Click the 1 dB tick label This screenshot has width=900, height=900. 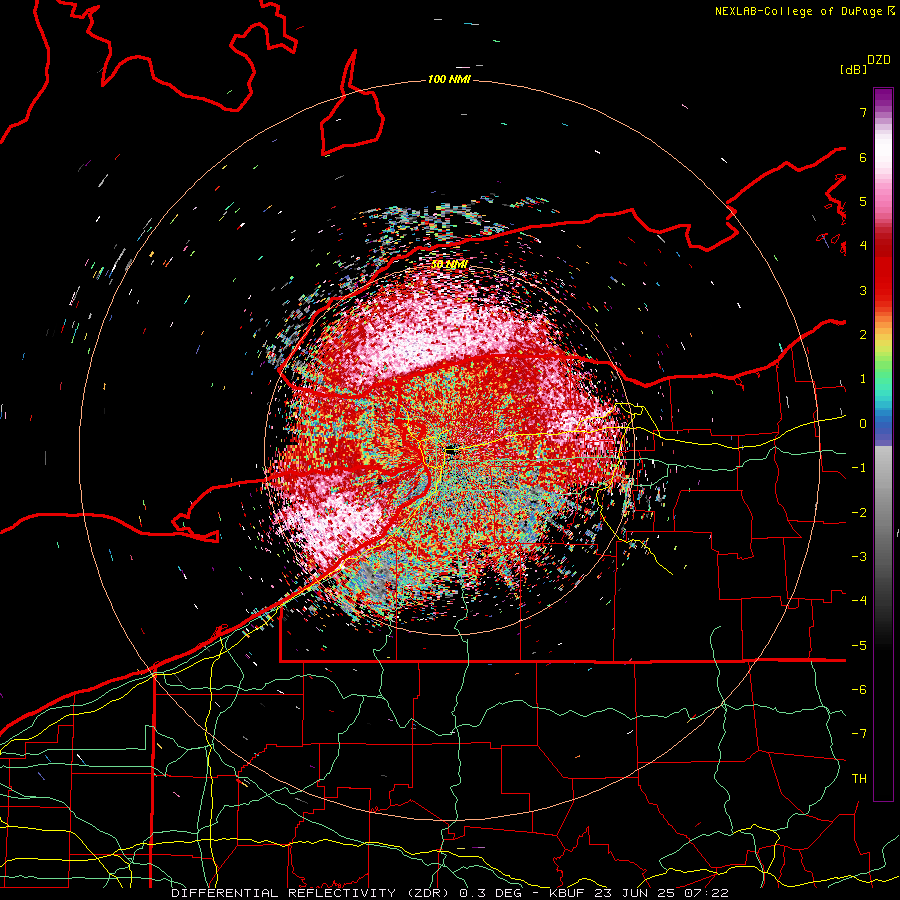(863, 379)
